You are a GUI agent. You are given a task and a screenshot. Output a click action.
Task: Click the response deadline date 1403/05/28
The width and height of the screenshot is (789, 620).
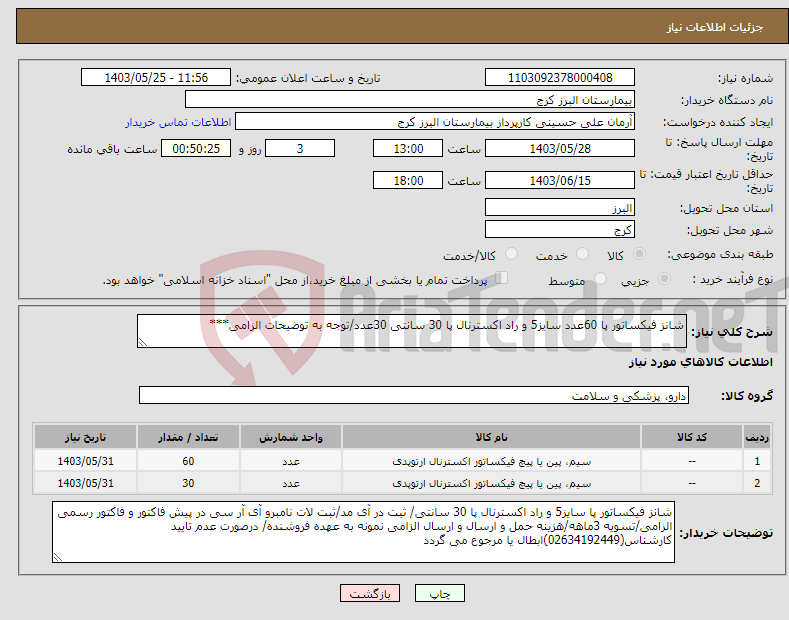tap(560, 148)
